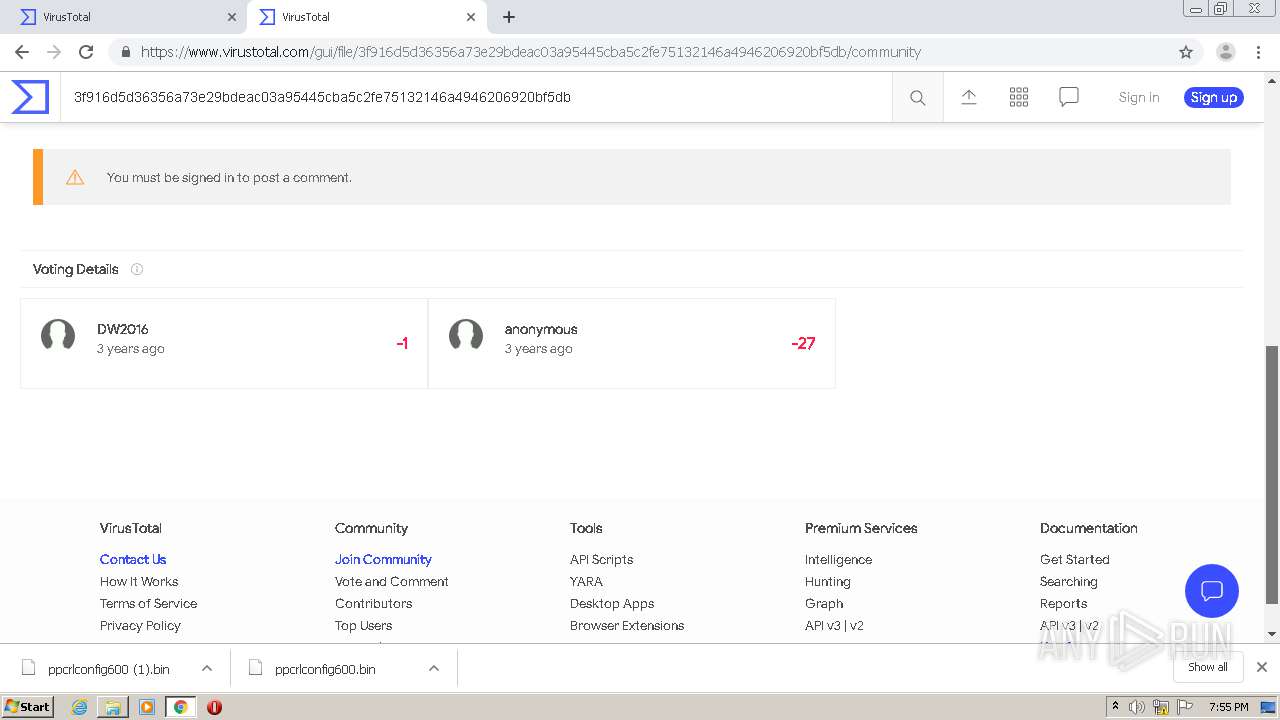This screenshot has width=1280, height=720.
Task: Open the Contributors link
Action: [x=373, y=603]
